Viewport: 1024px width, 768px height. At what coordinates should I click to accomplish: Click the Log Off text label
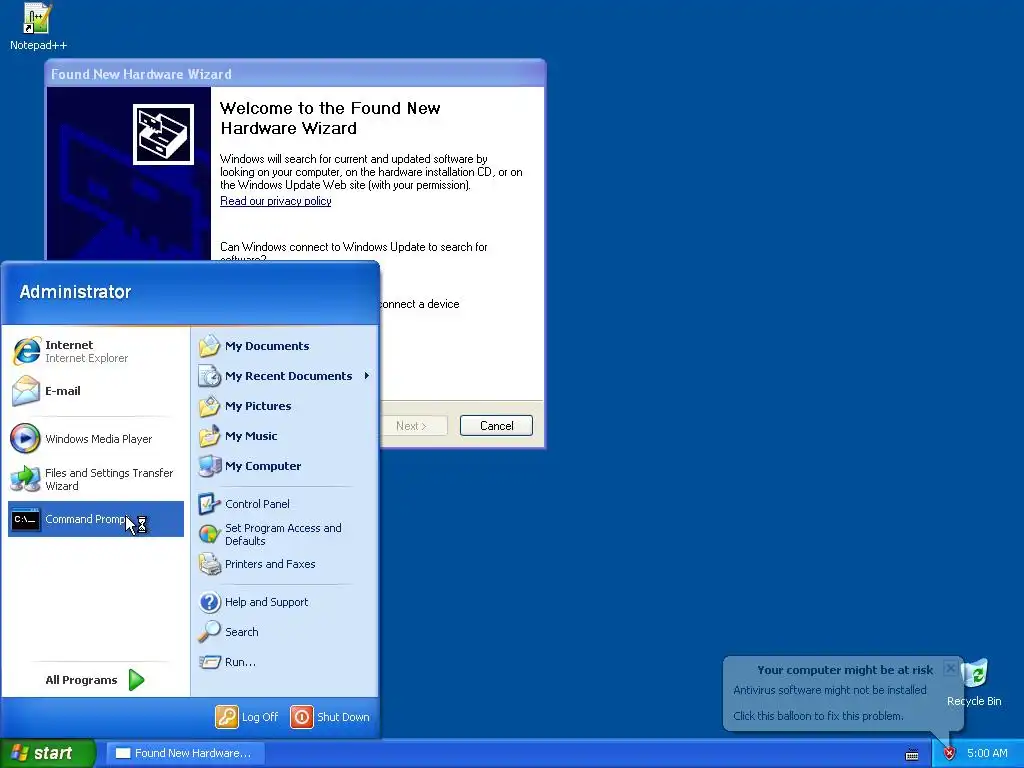tap(260, 716)
